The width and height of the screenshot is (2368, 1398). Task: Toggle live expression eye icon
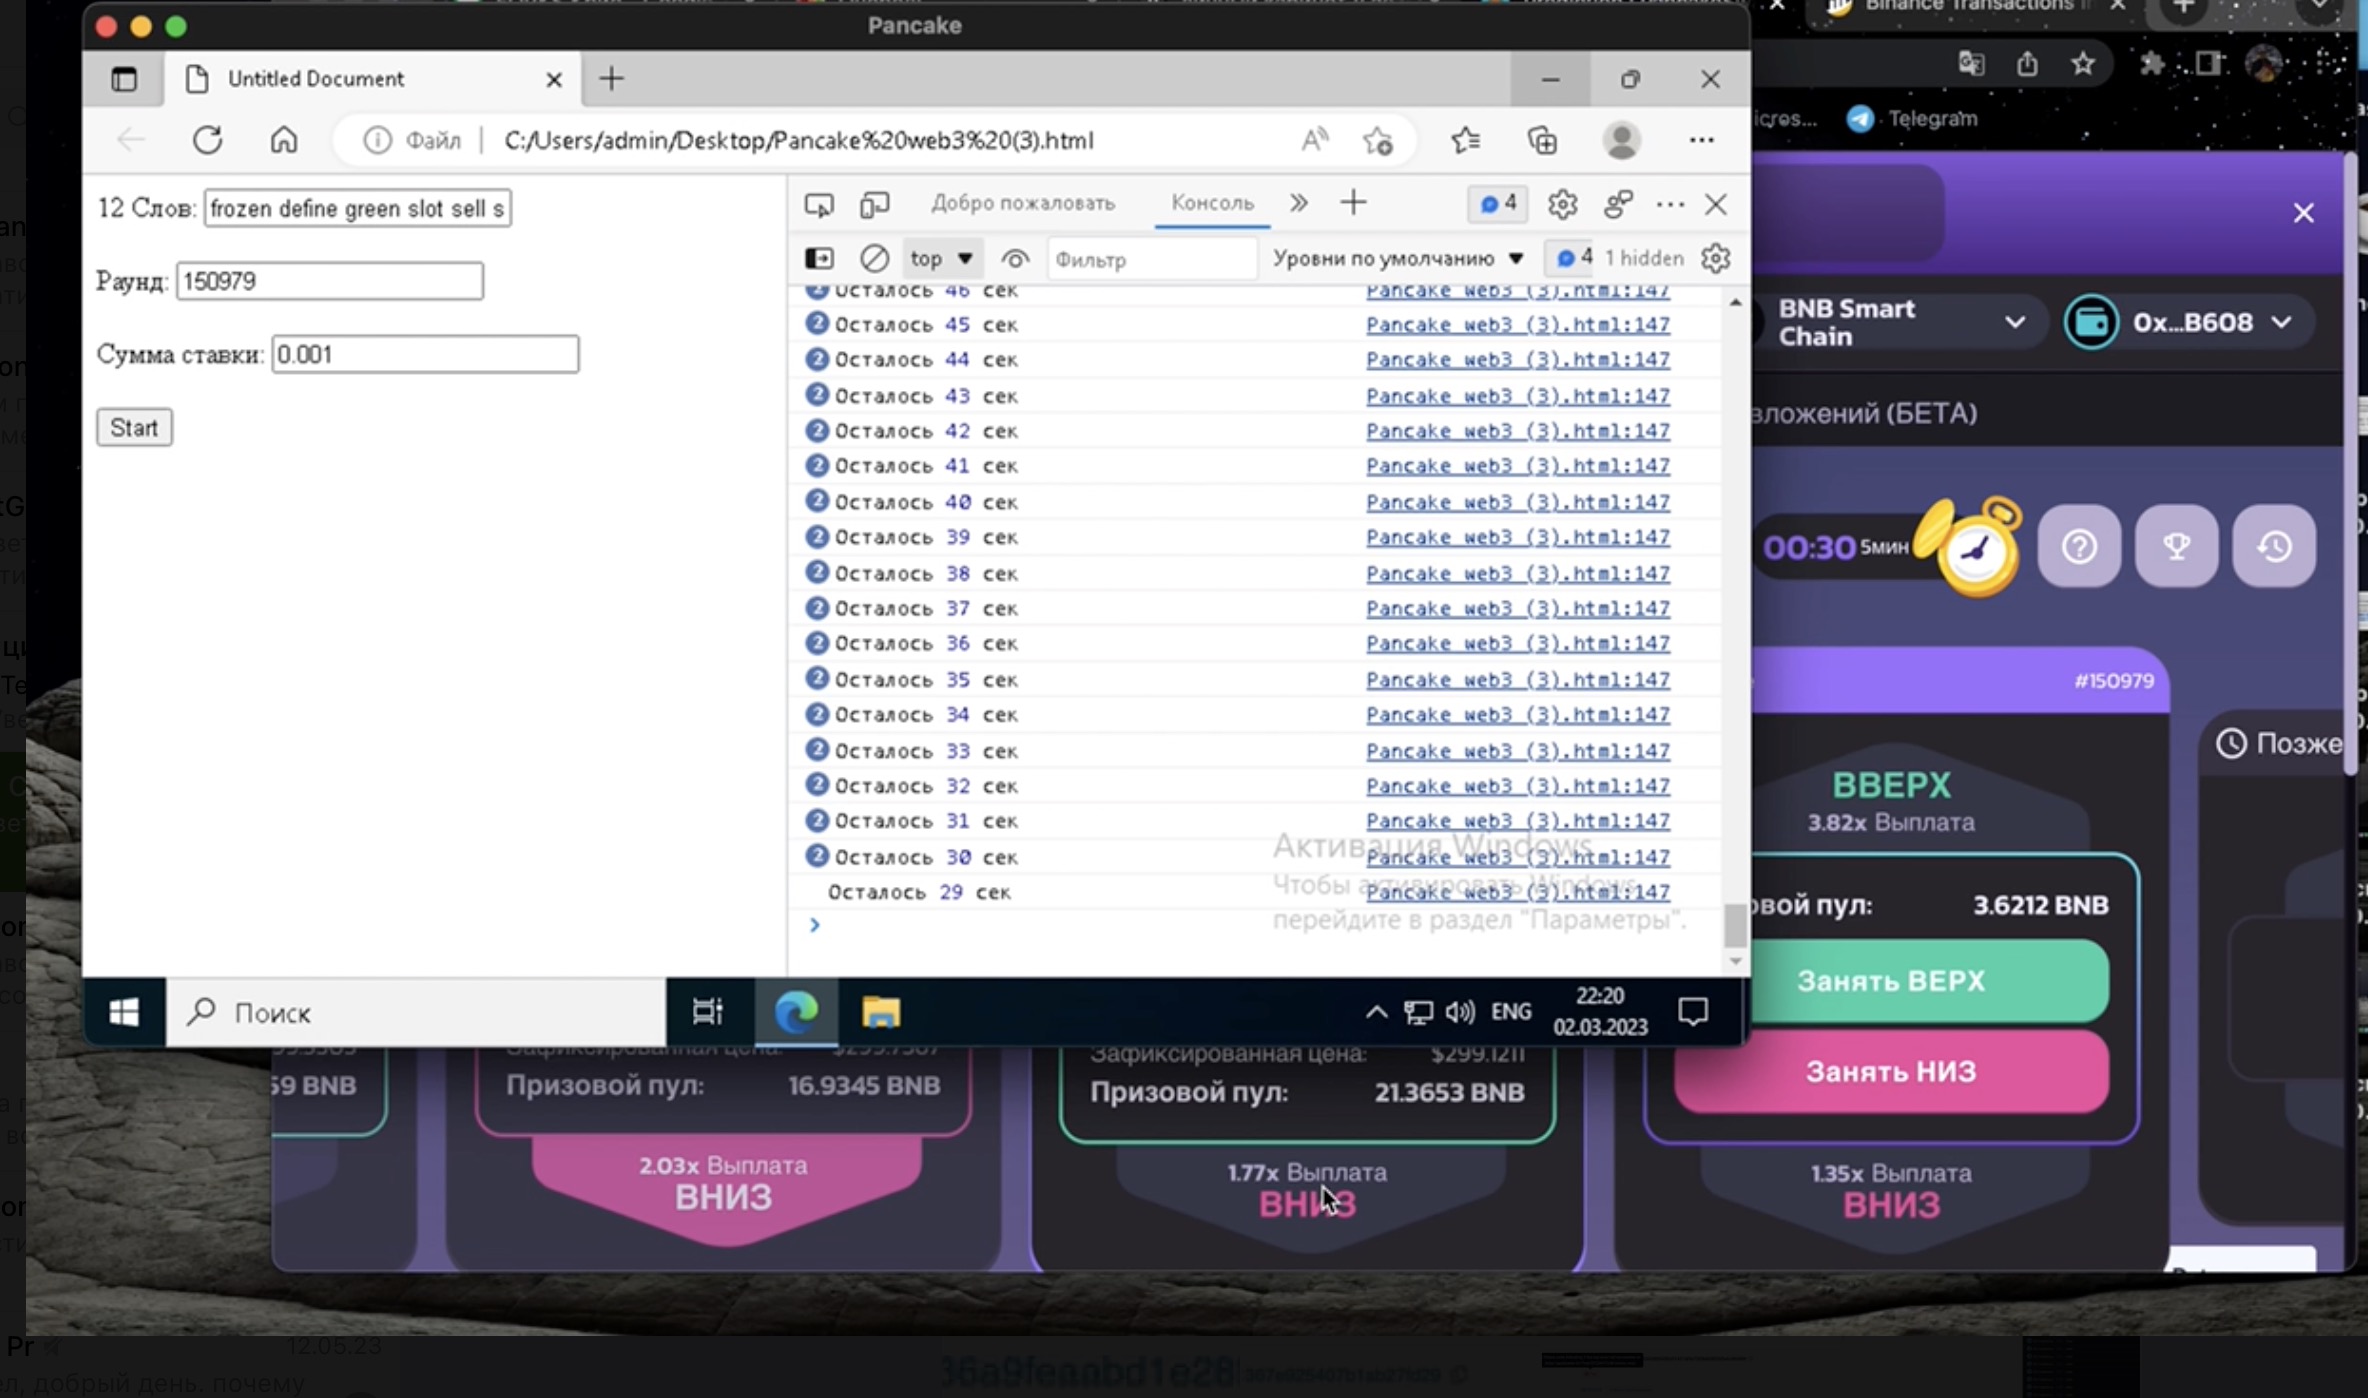point(1015,259)
